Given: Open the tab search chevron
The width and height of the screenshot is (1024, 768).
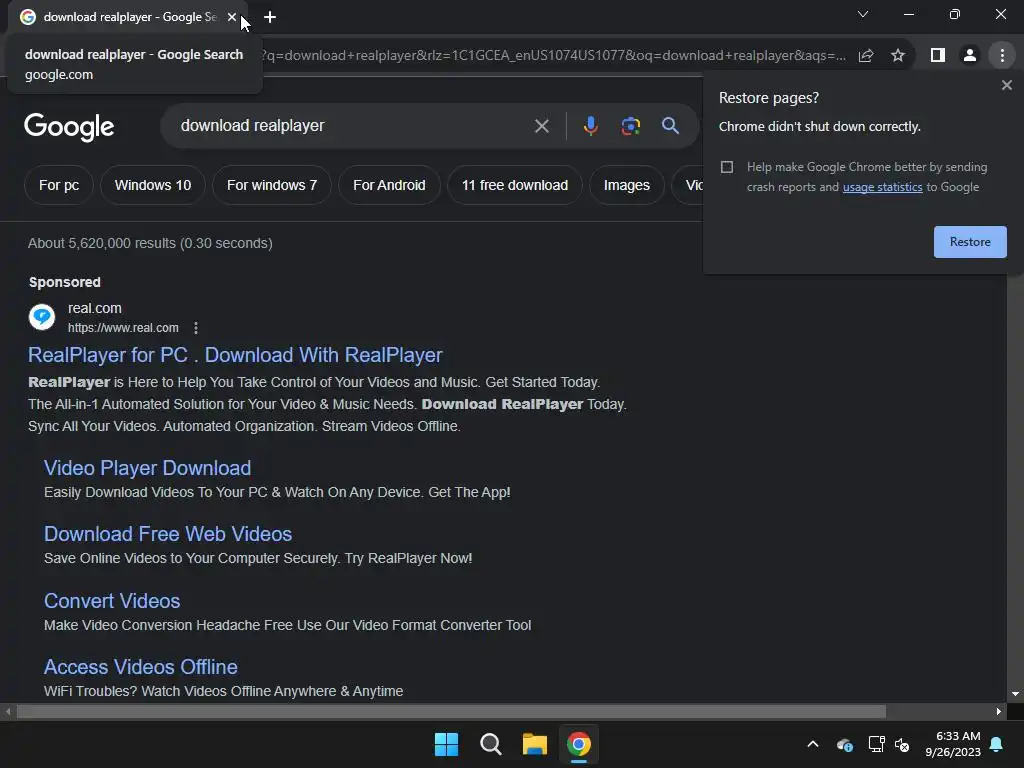Looking at the screenshot, I should tap(863, 14).
